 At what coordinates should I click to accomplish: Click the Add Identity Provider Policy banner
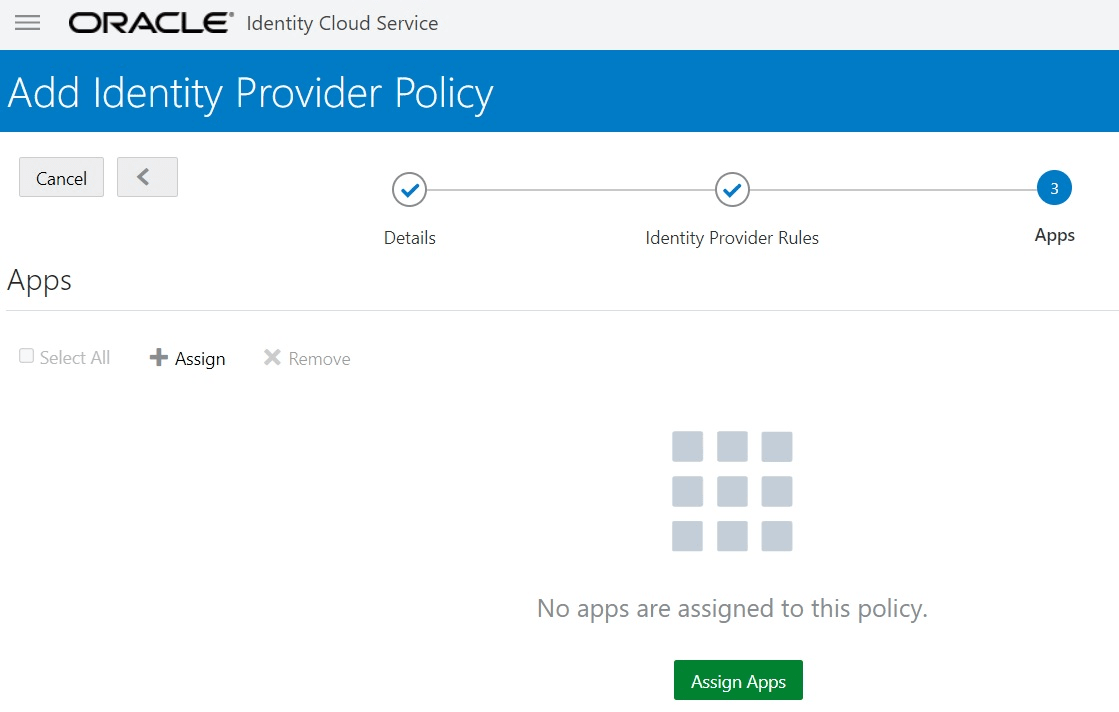click(249, 92)
